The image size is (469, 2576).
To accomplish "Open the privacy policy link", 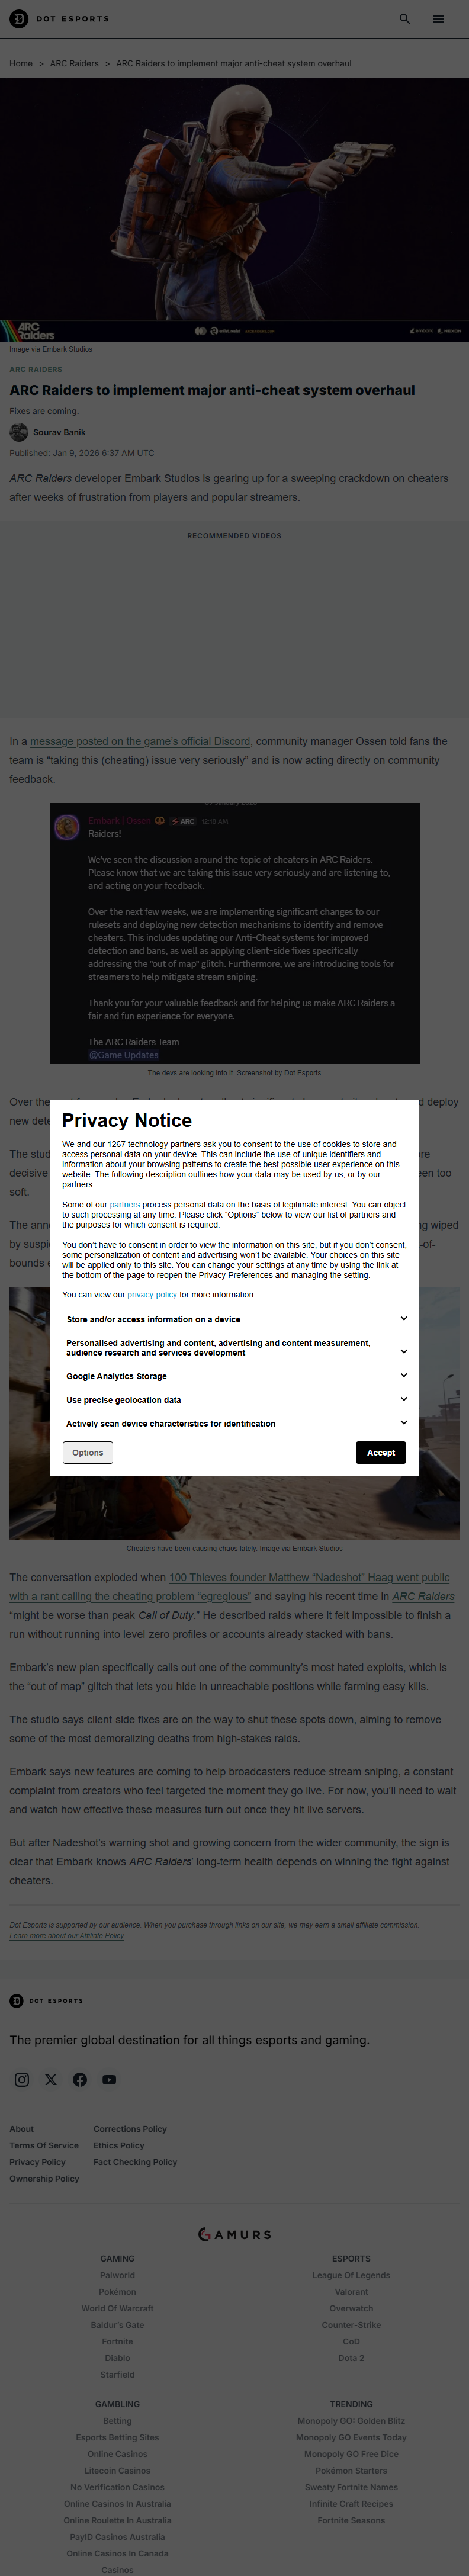I will click(x=152, y=1294).
